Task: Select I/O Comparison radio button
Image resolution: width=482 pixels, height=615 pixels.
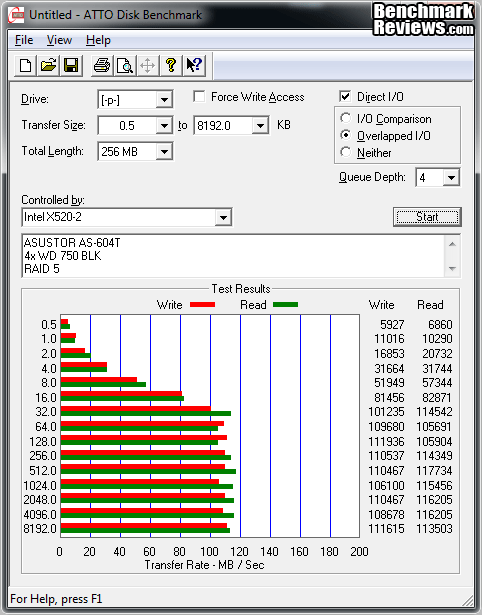Action: point(346,118)
